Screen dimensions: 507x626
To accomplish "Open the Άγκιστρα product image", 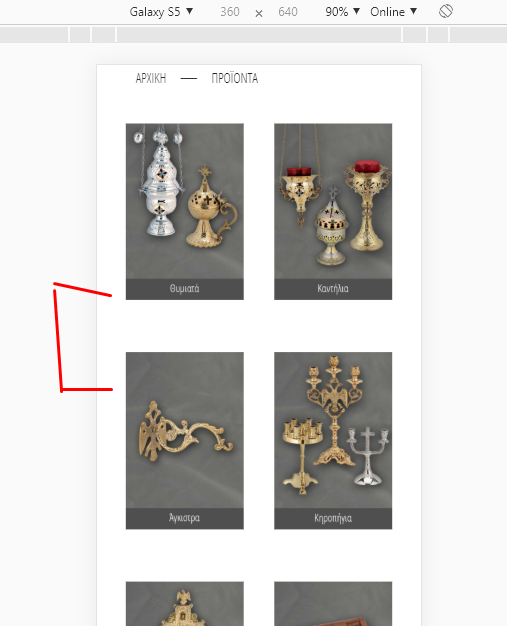I will (x=185, y=430).
